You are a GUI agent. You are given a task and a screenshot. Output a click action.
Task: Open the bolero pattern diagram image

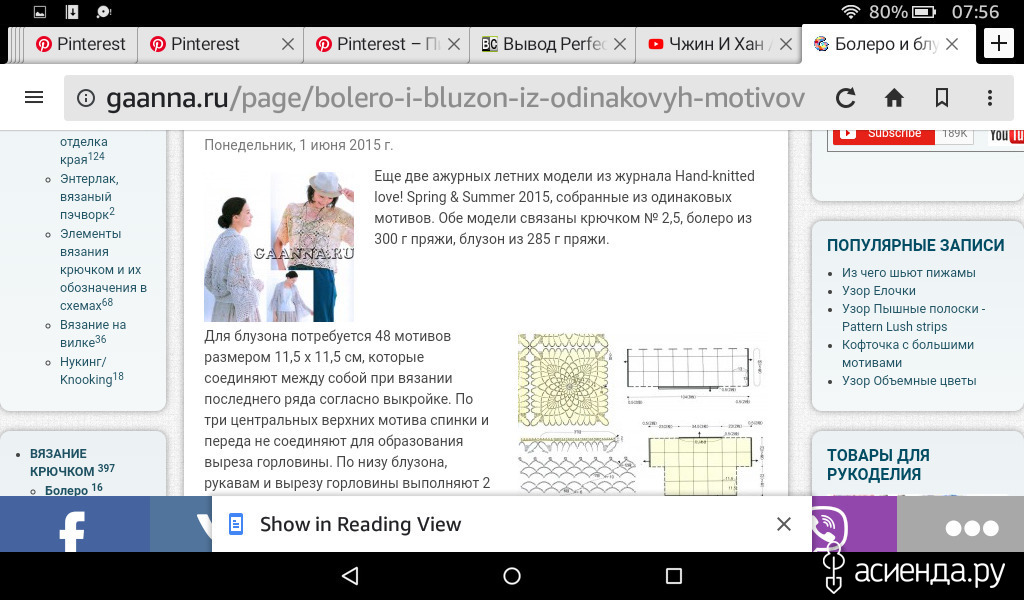[x=694, y=374]
